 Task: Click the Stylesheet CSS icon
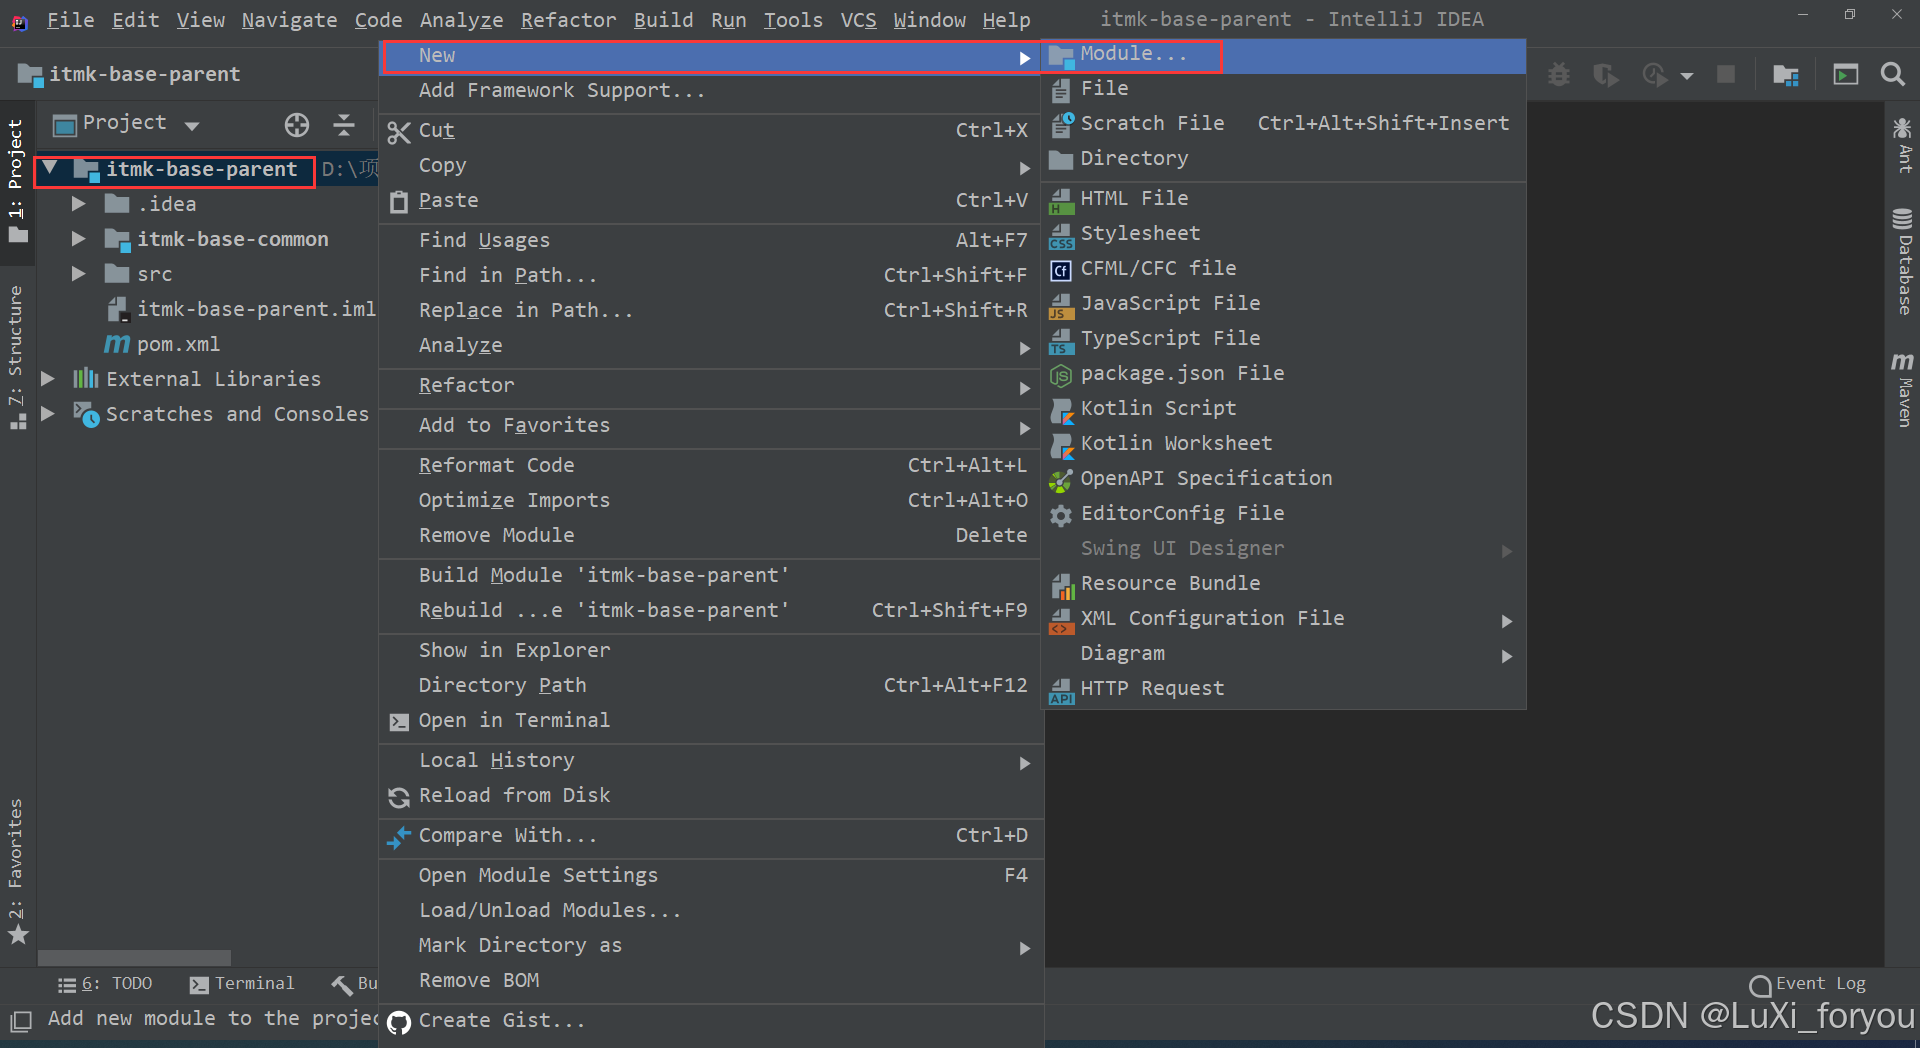pos(1062,235)
